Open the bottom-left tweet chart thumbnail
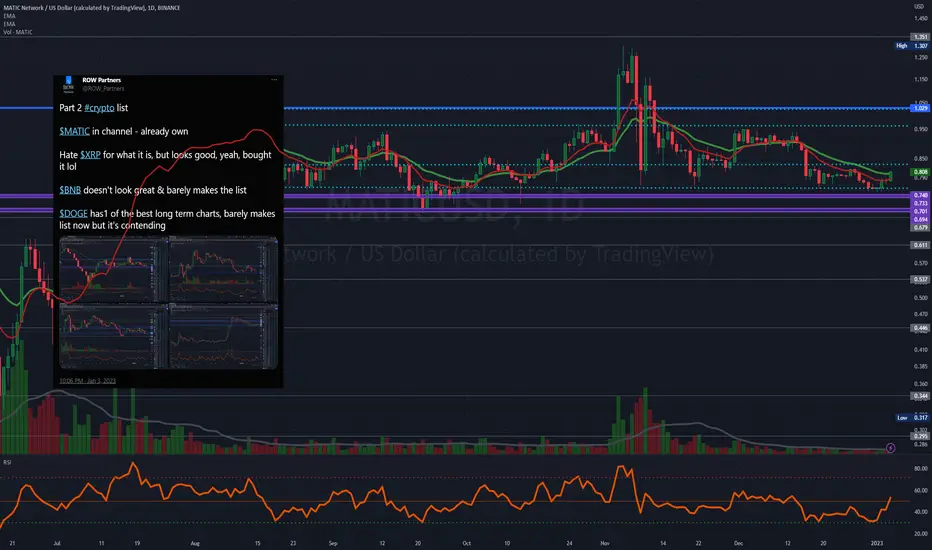 point(114,337)
